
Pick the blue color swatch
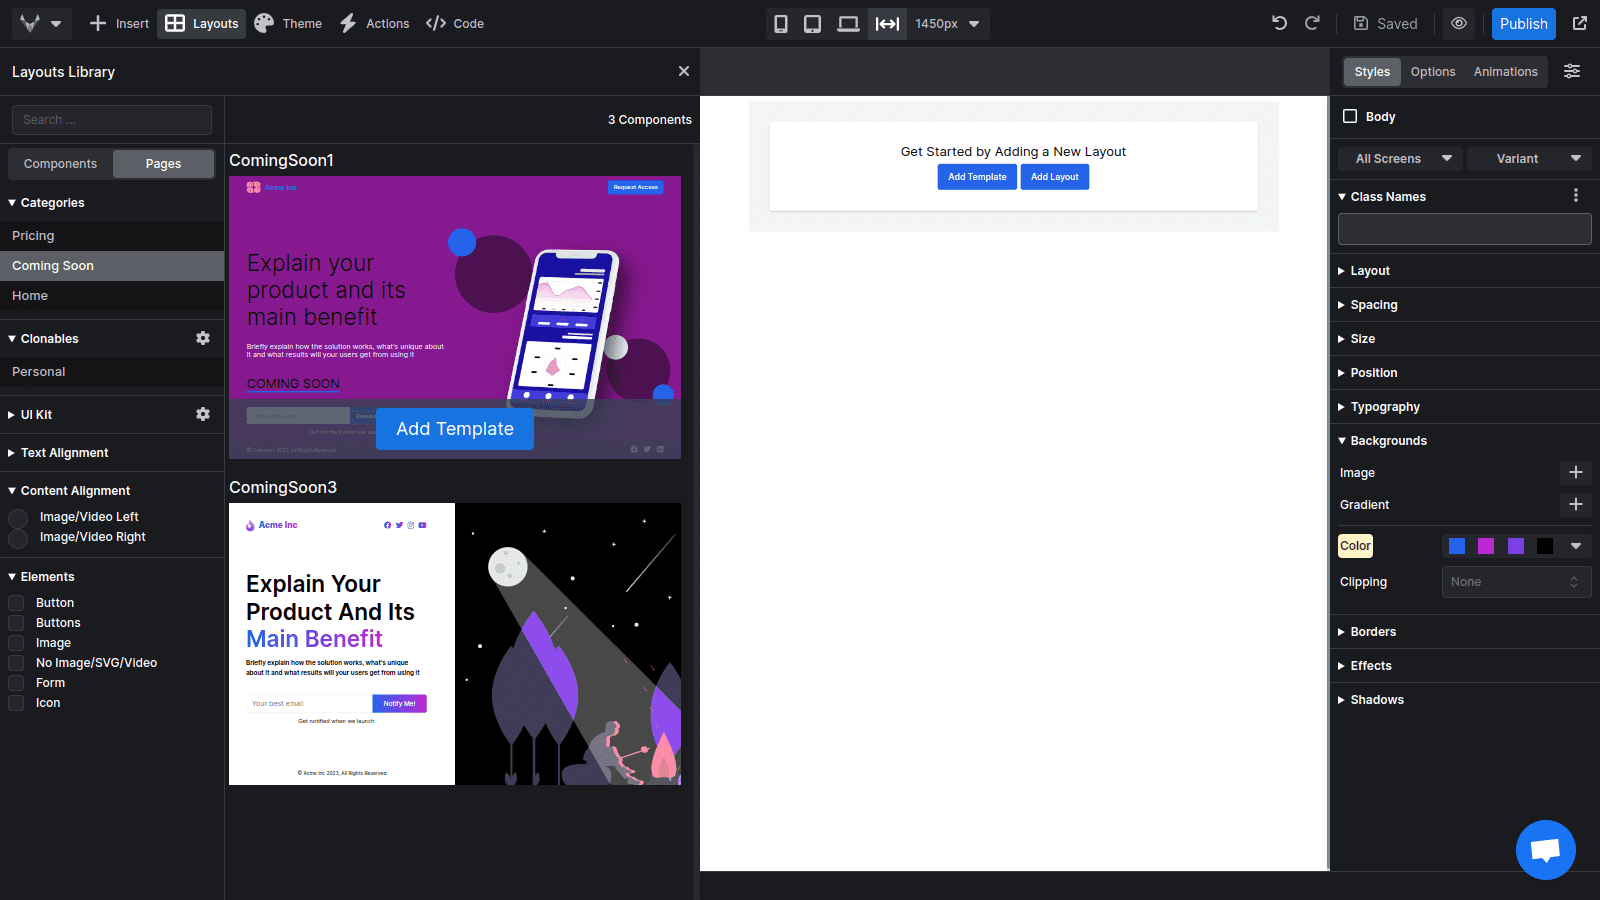[x=1457, y=546]
